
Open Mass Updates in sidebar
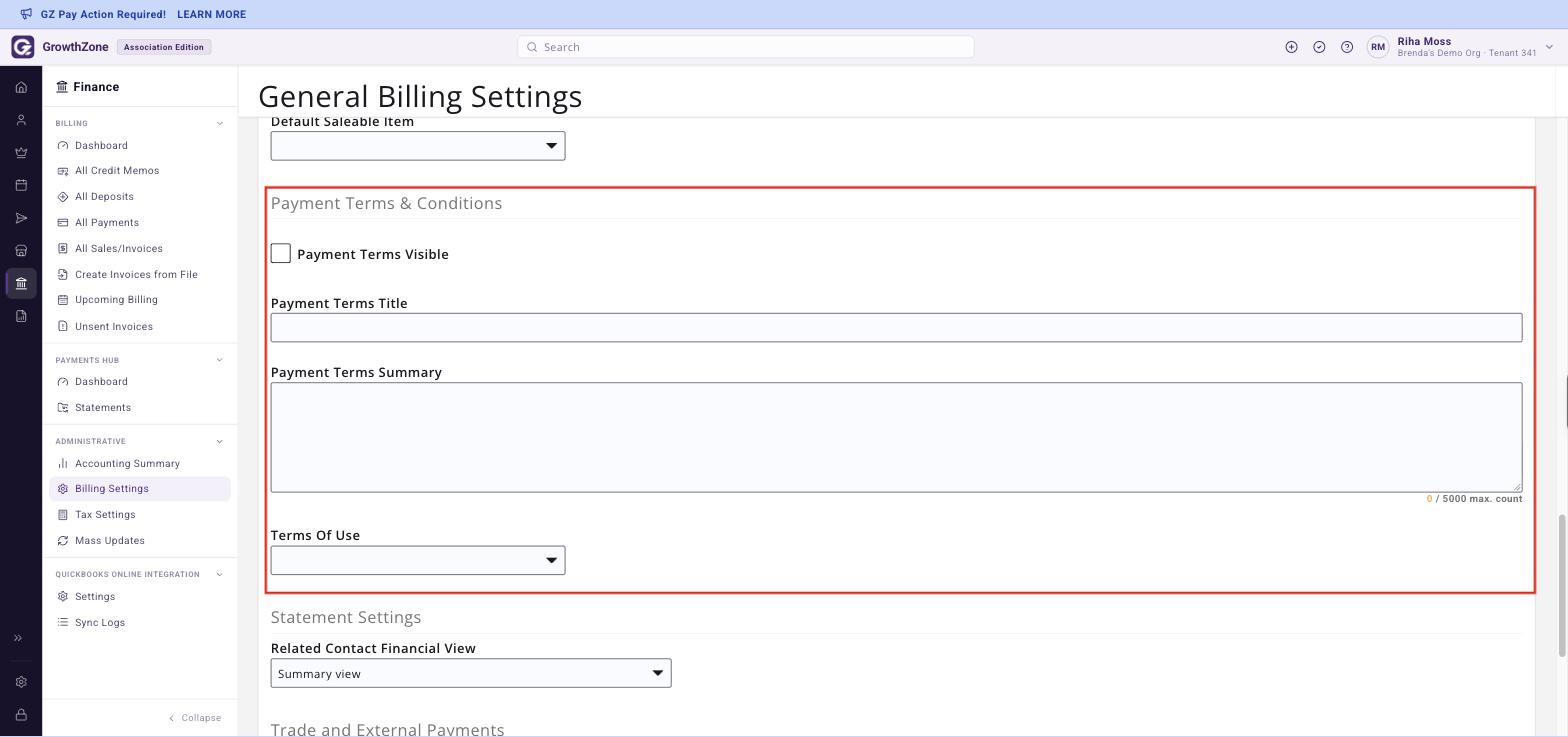click(110, 541)
